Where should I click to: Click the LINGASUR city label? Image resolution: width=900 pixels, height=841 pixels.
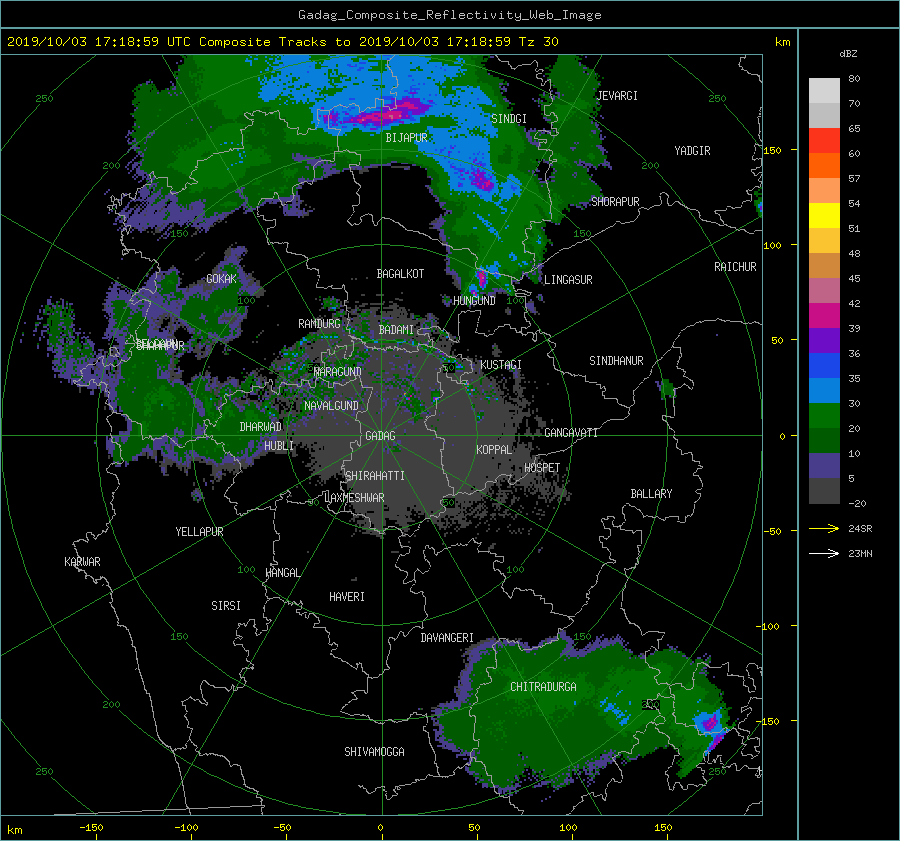pyautogui.click(x=568, y=280)
